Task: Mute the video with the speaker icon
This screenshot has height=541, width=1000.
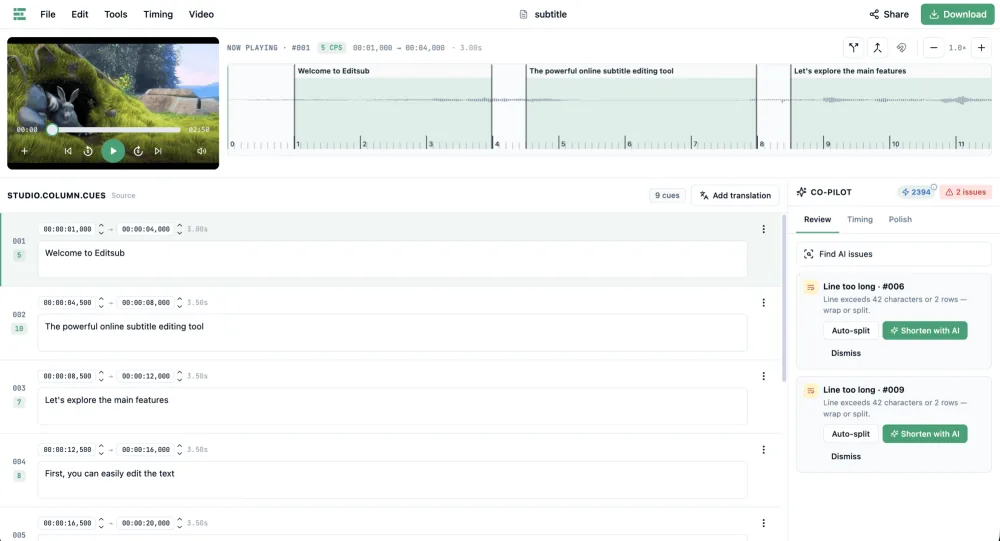Action: click(202, 151)
